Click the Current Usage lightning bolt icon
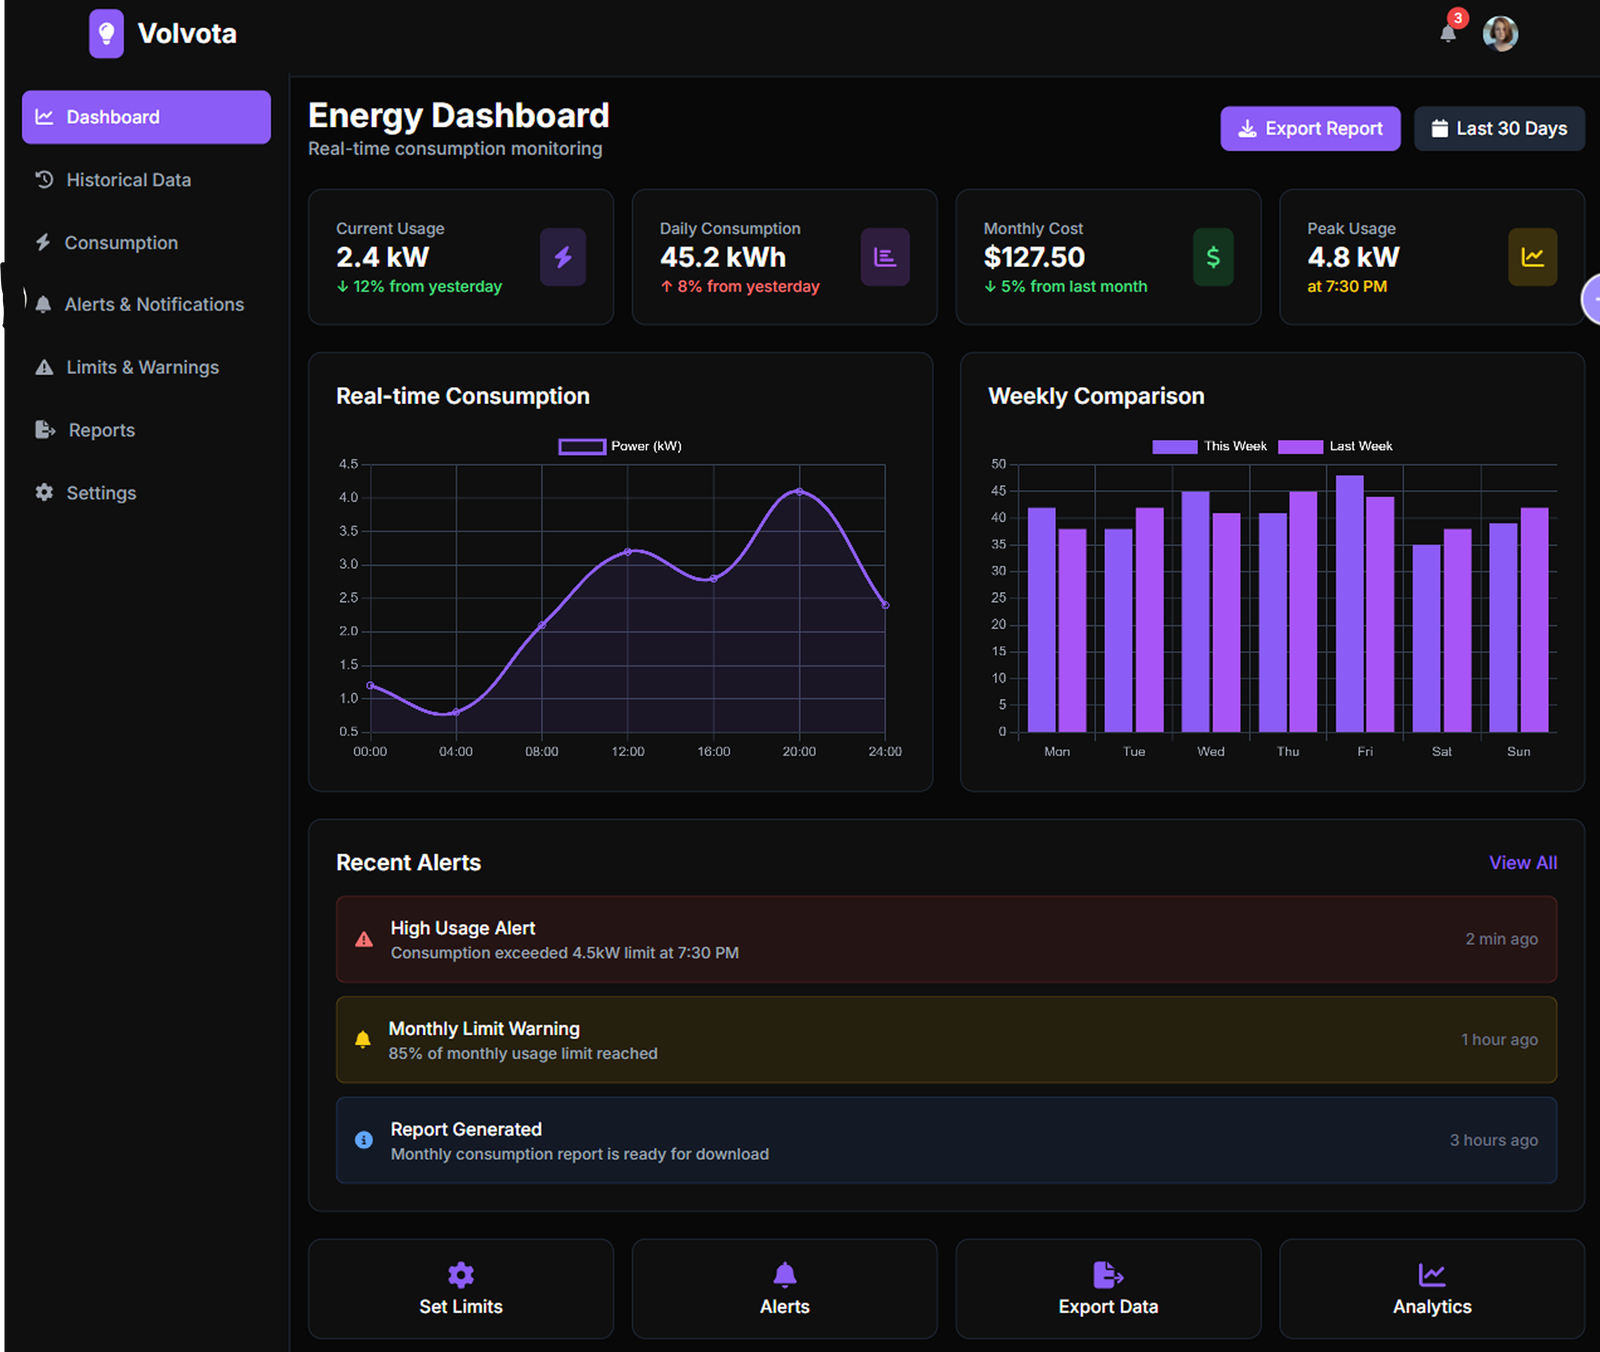Image resolution: width=1600 pixels, height=1352 pixels. point(563,257)
